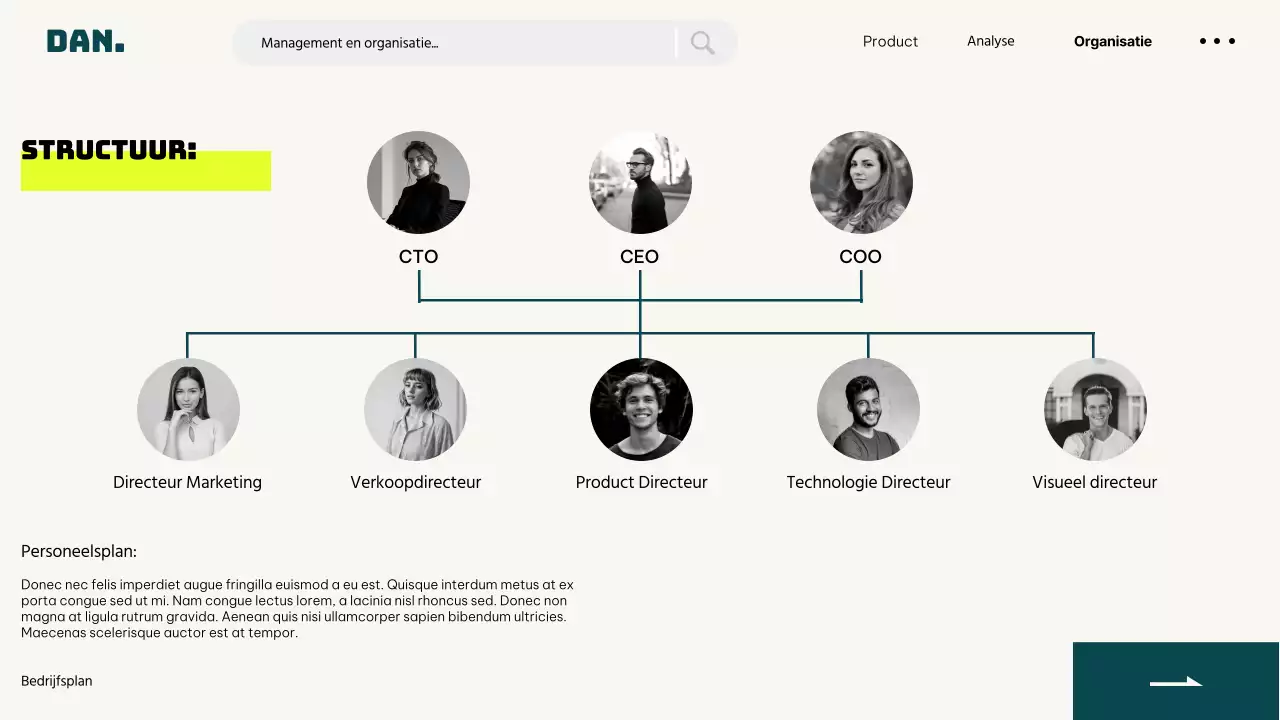Image resolution: width=1280 pixels, height=720 pixels.
Task: Open the Product Directeur portrait
Action: pyautogui.click(x=641, y=409)
